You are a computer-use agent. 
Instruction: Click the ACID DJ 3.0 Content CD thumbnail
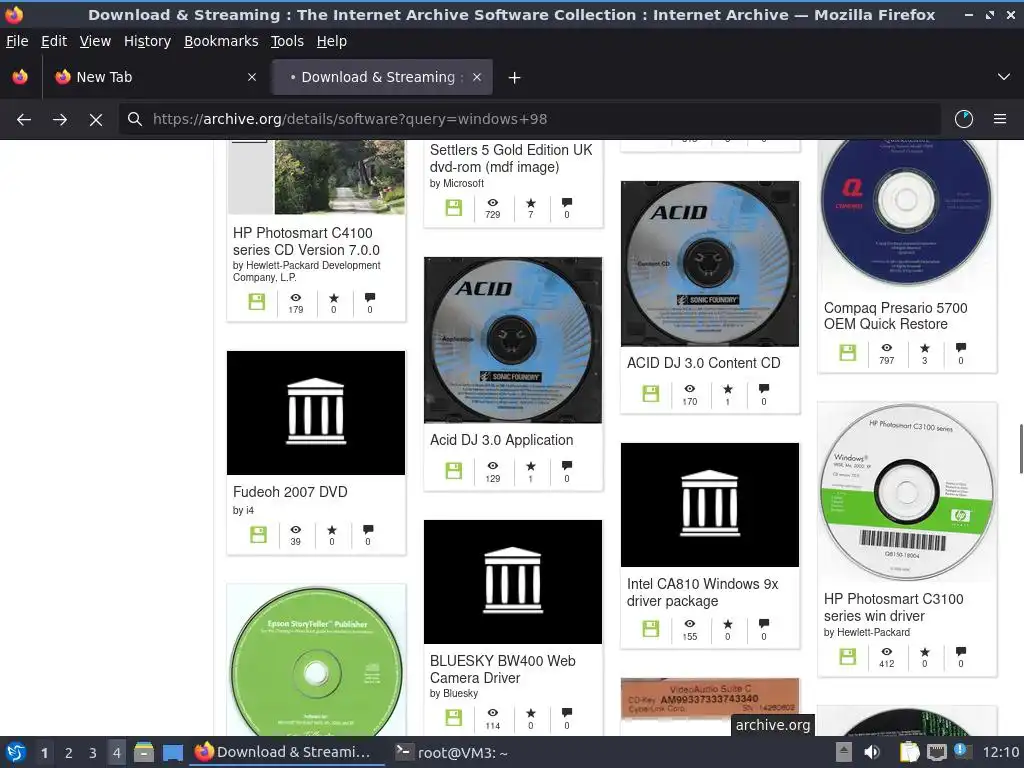click(710, 263)
